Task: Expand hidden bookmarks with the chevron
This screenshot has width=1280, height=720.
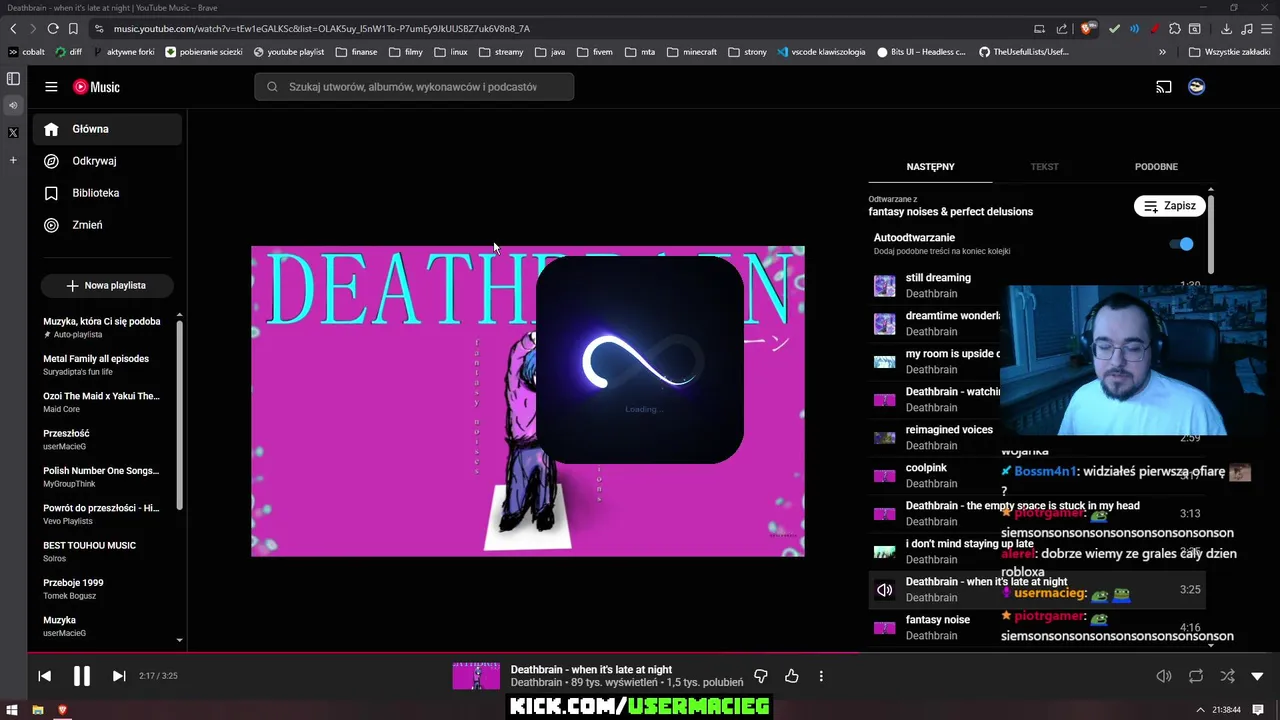Action: click(1162, 52)
